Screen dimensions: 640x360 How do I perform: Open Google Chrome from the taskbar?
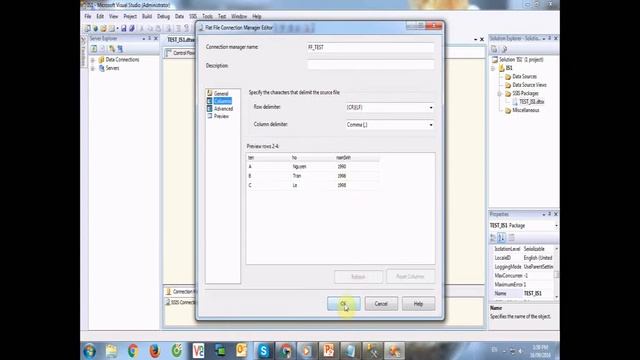pos(133,351)
